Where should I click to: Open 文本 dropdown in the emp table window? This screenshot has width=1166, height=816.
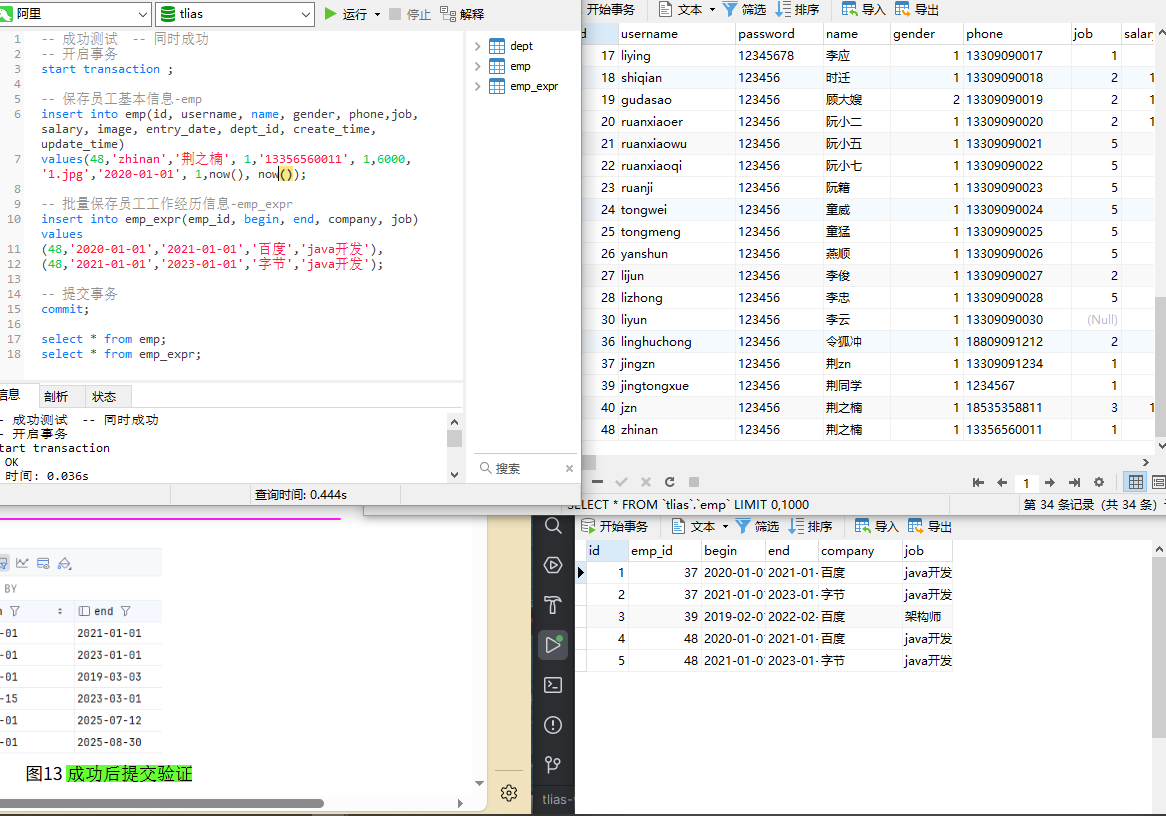[x=686, y=10]
